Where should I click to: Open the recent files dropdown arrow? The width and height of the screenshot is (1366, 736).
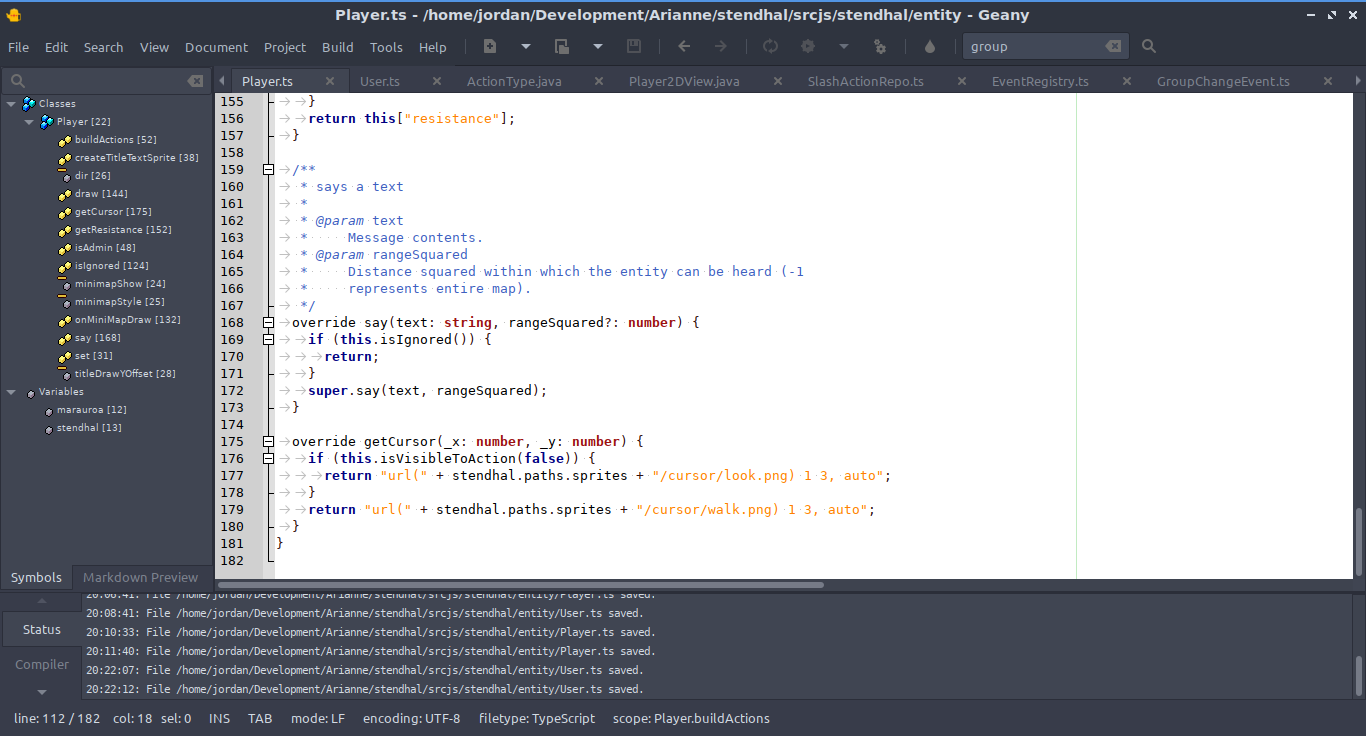[x=598, y=46]
